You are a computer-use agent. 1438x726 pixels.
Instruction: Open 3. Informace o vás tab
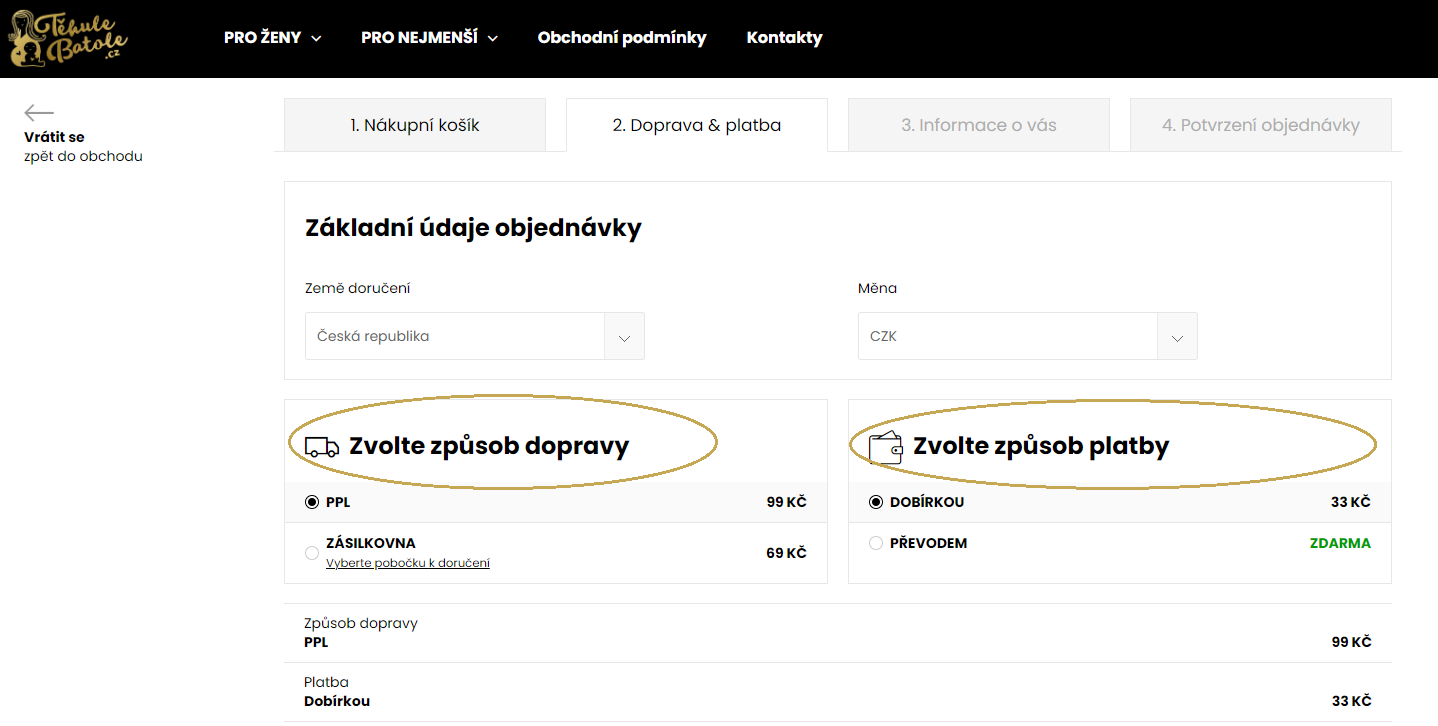point(979,125)
